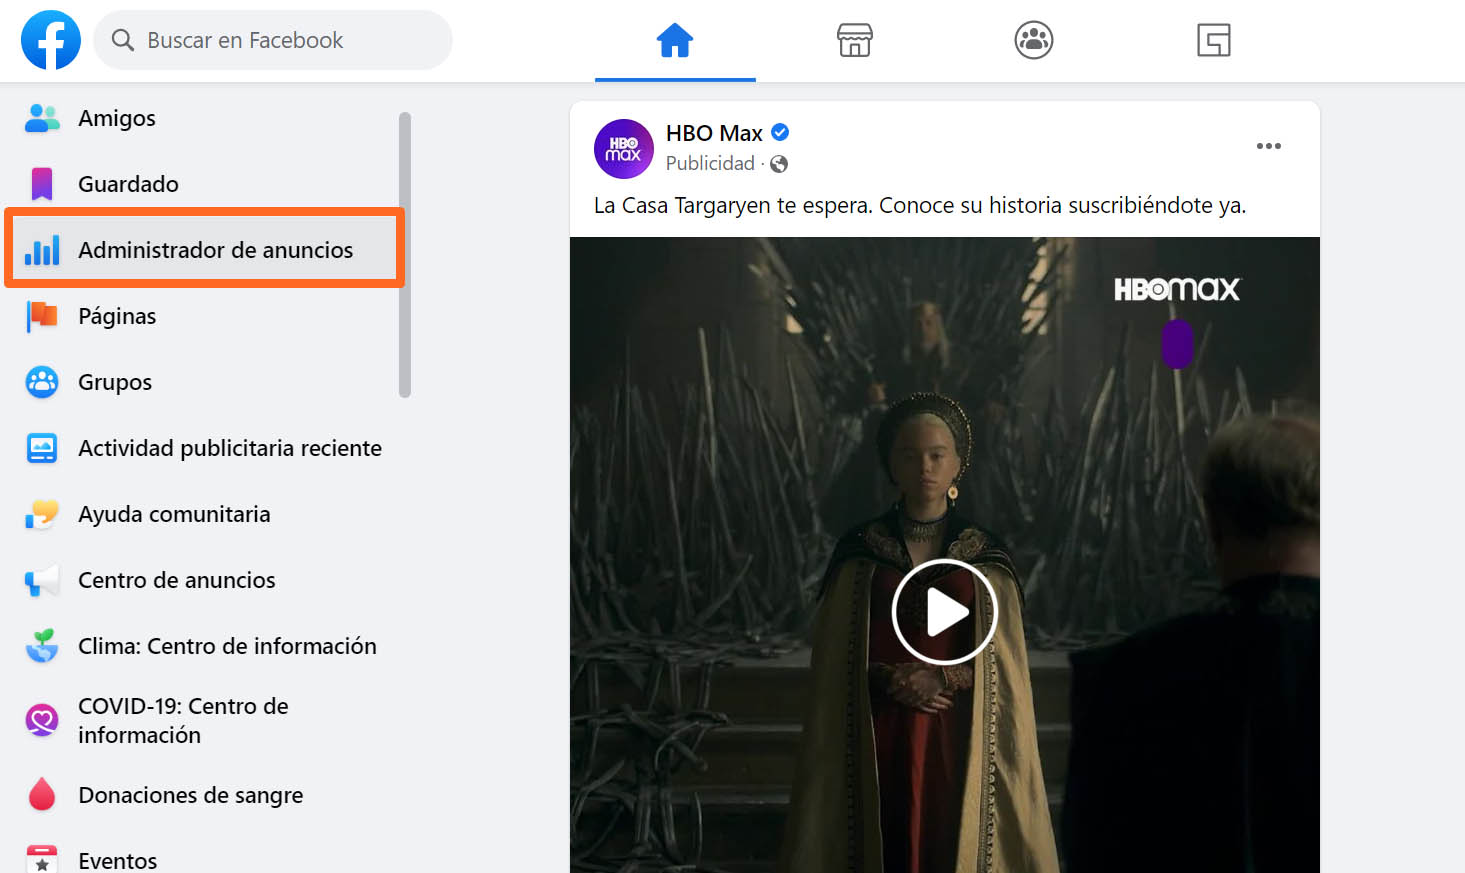The height and width of the screenshot is (873, 1465).
Task: Open Guardado from the sidebar icon
Action: point(41,184)
